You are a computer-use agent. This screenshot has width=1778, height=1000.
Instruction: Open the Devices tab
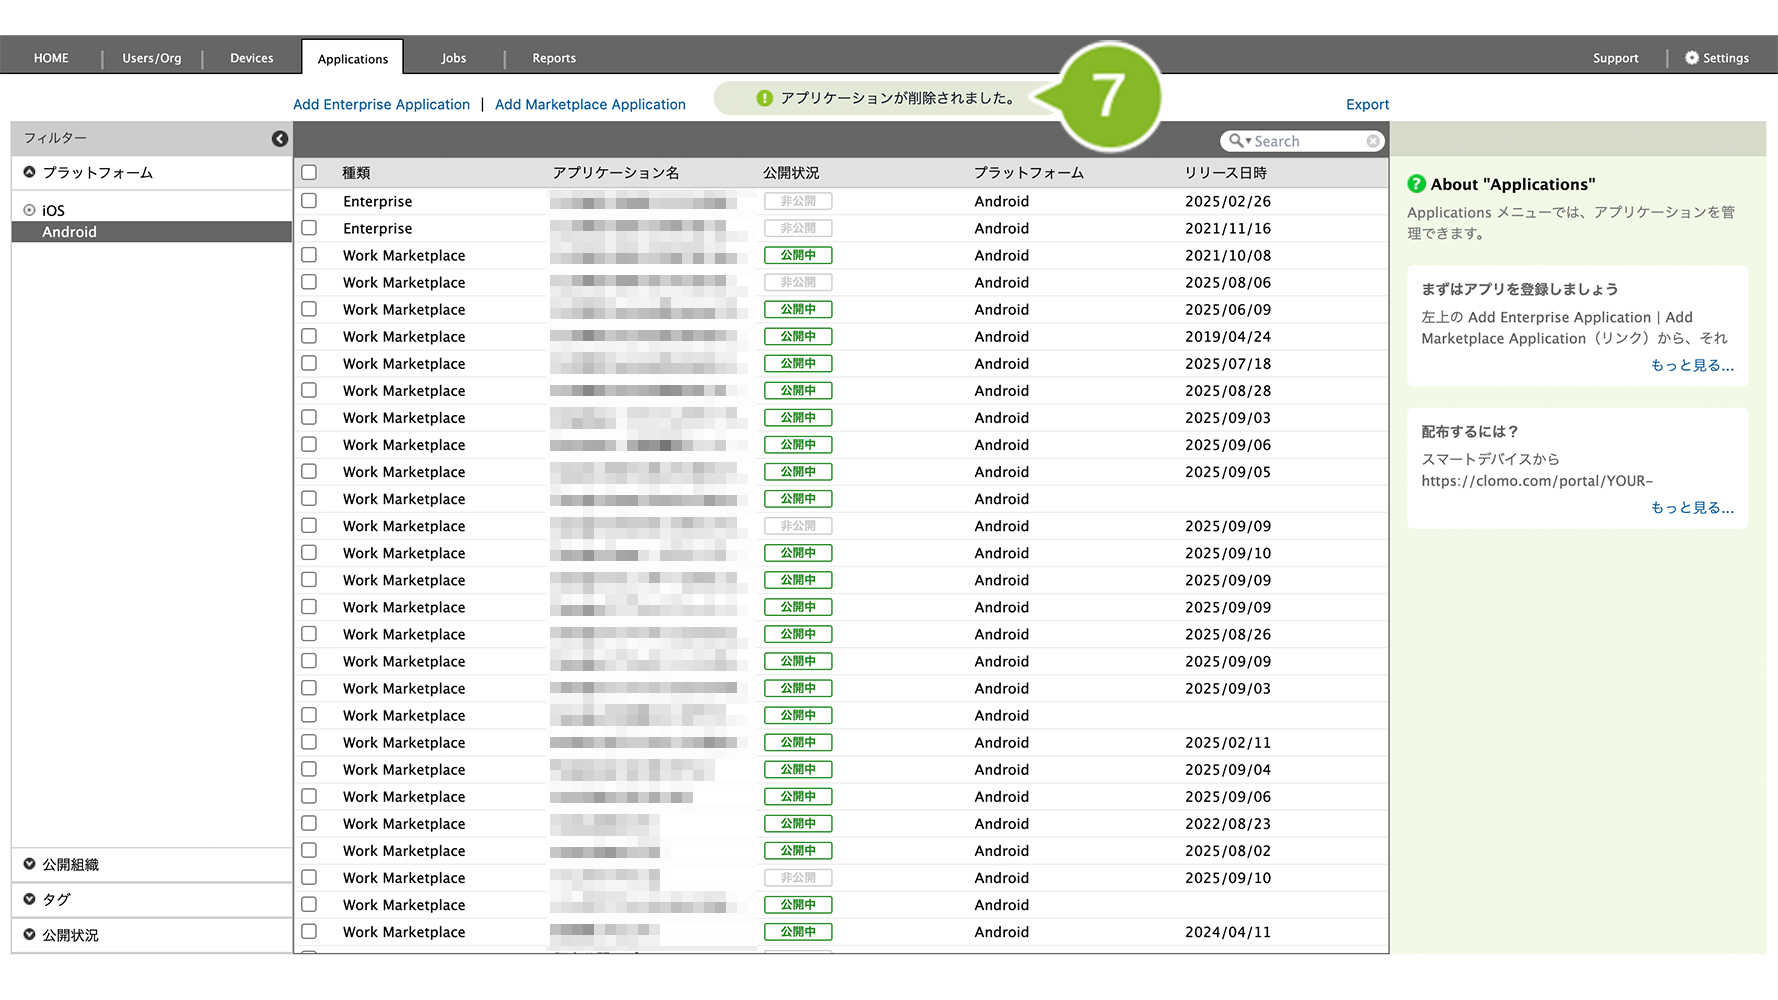pyautogui.click(x=251, y=58)
